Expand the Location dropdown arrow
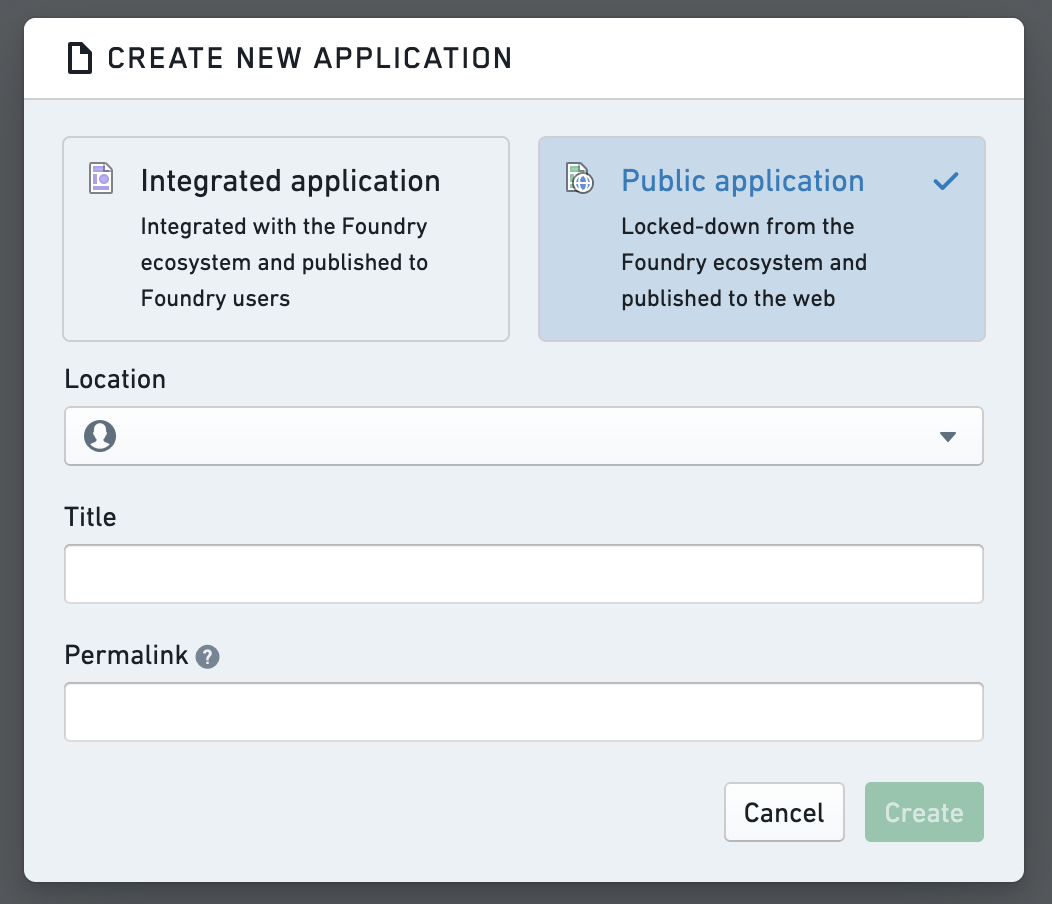This screenshot has width=1052, height=904. tap(947, 437)
